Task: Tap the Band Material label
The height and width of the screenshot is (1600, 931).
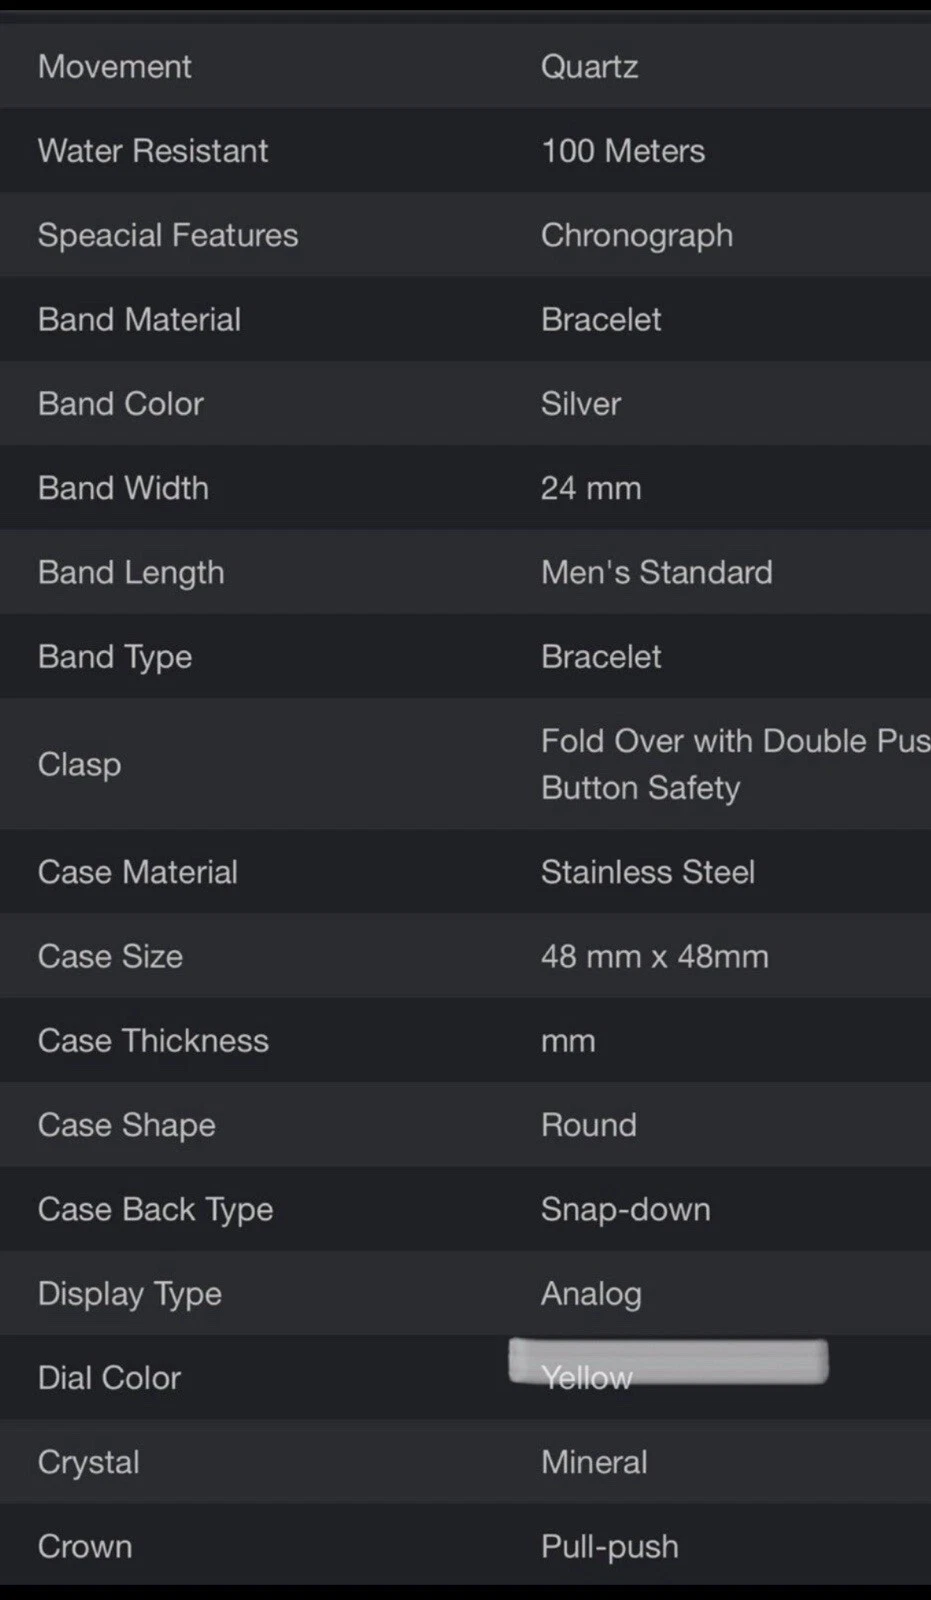Action: (x=139, y=320)
